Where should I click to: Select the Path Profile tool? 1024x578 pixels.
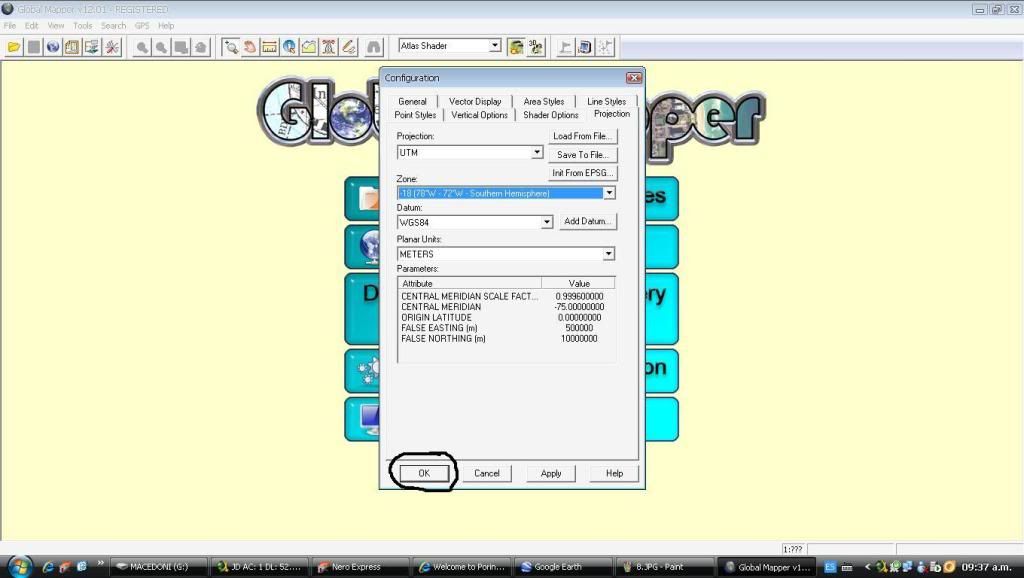309,47
